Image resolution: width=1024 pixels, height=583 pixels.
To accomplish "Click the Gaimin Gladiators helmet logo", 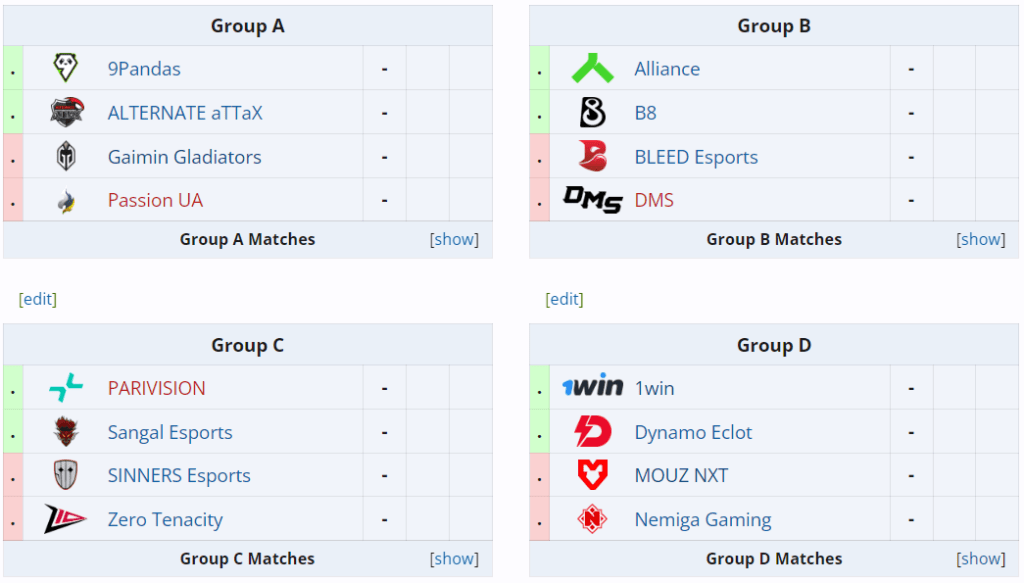I will [x=66, y=157].
